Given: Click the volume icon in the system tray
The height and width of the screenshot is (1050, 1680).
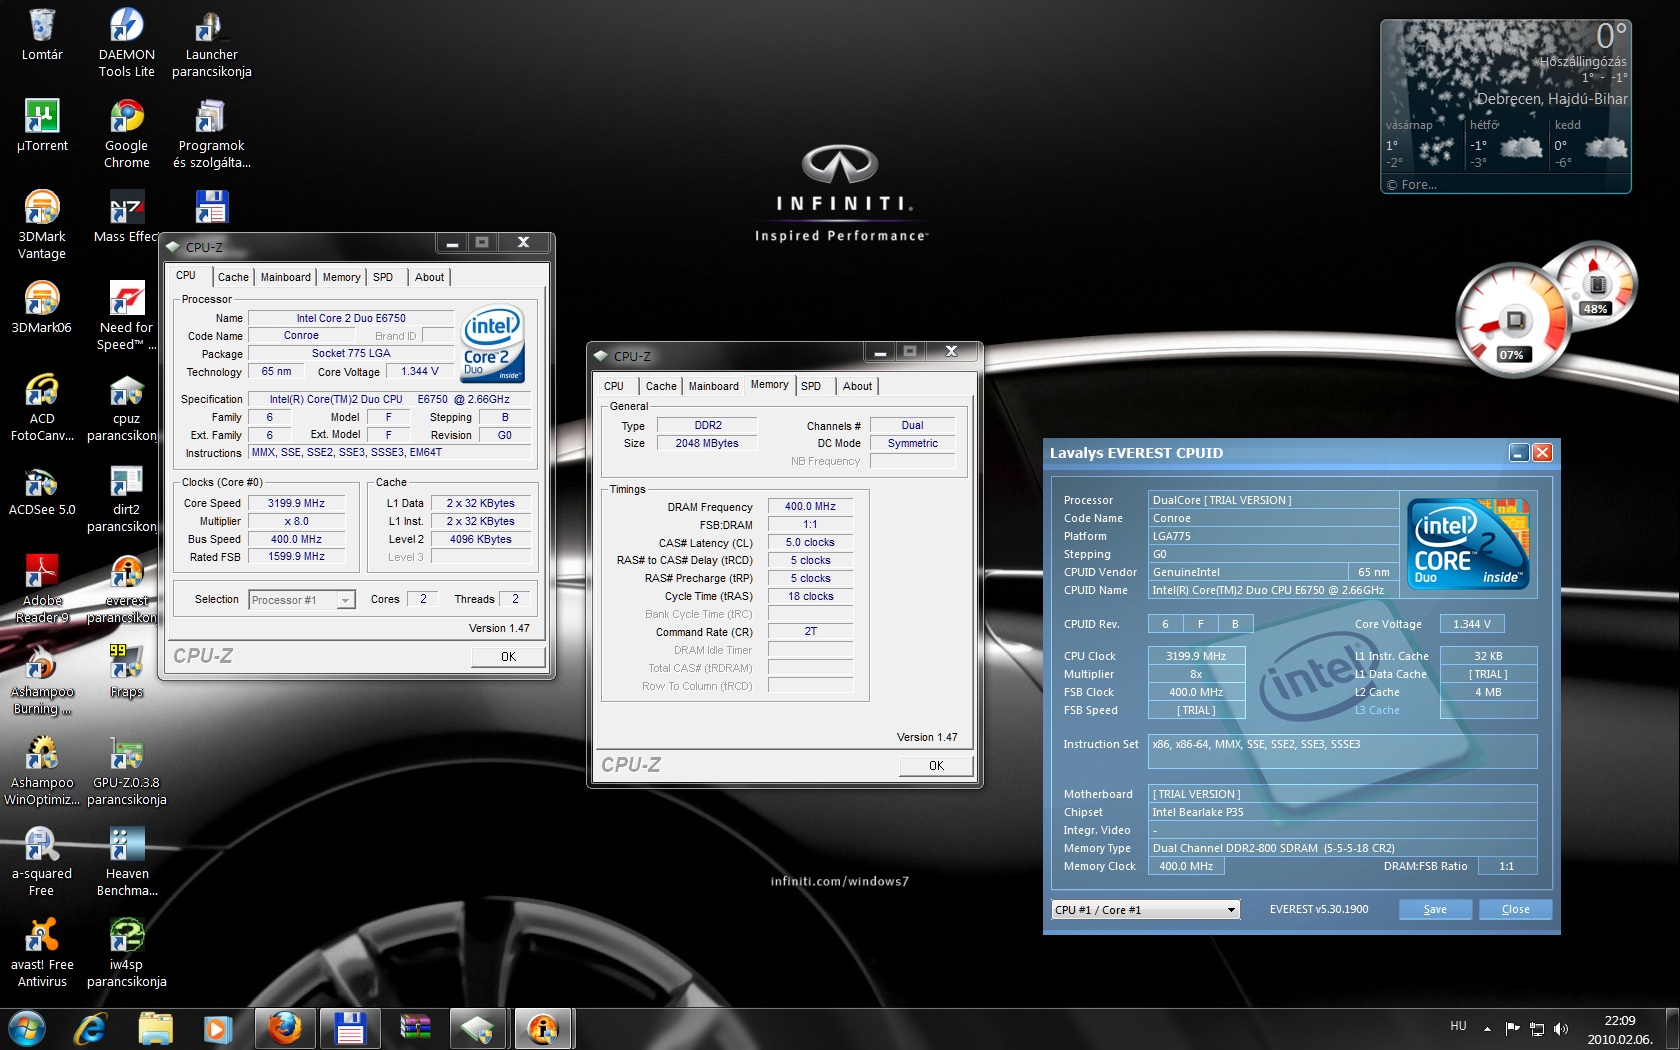Looking at the screenshot, I should click(x=1561, y=1028).
